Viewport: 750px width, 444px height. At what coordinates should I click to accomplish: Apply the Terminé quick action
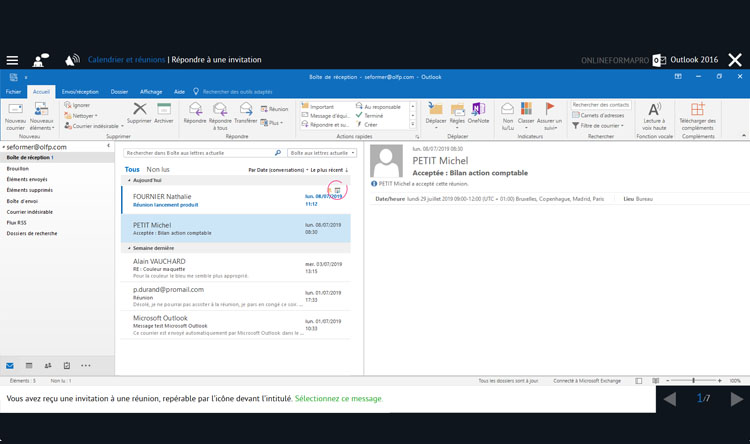click(369, 115)
